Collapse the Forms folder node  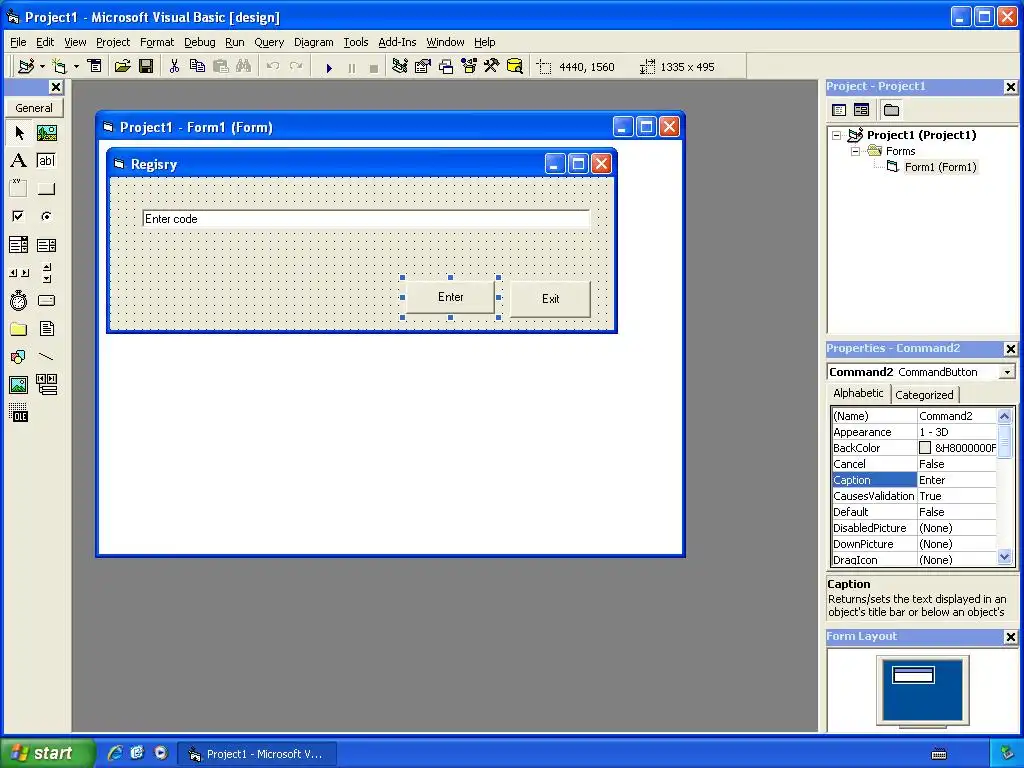tap(856, 152)
